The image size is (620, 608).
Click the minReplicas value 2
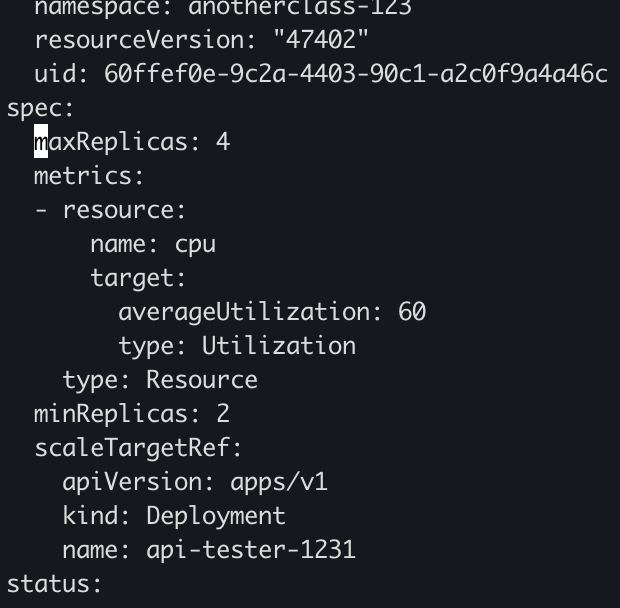click(x=223, y=414)
